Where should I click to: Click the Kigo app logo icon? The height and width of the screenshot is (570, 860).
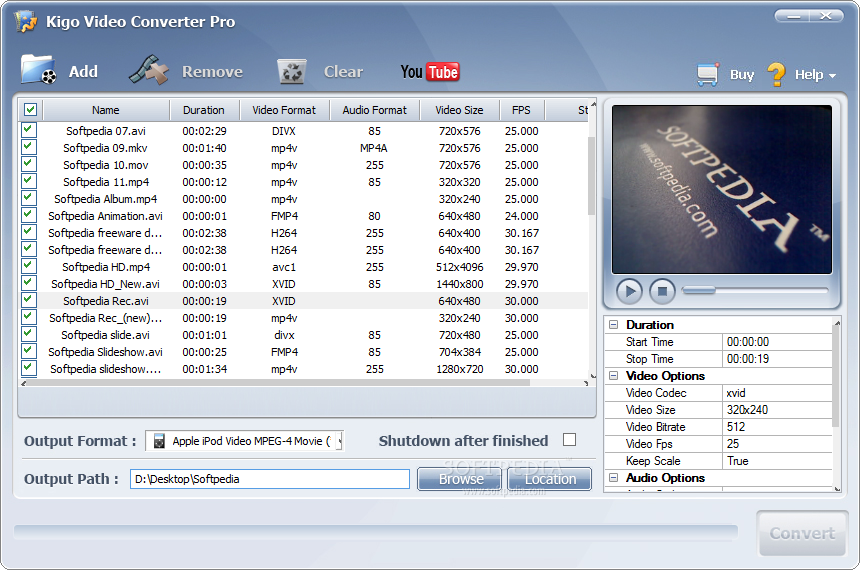pyautogui.click(x=26, y=21)
